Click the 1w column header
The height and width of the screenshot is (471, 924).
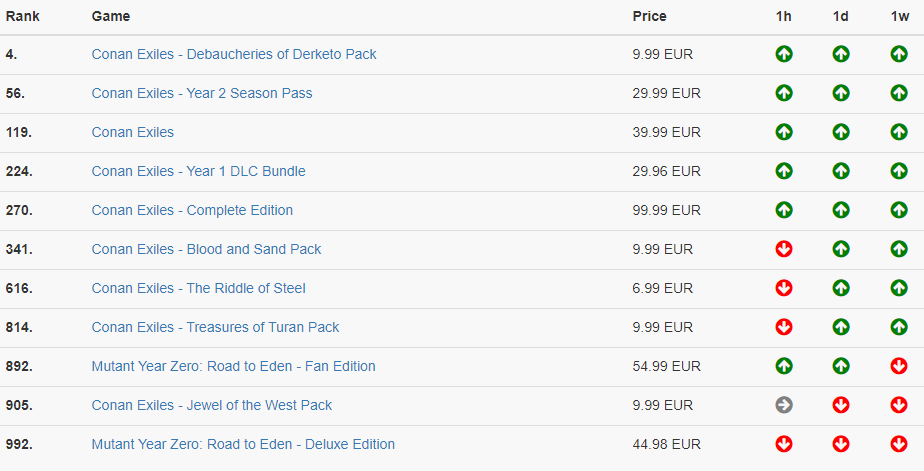tap(899, 16)
